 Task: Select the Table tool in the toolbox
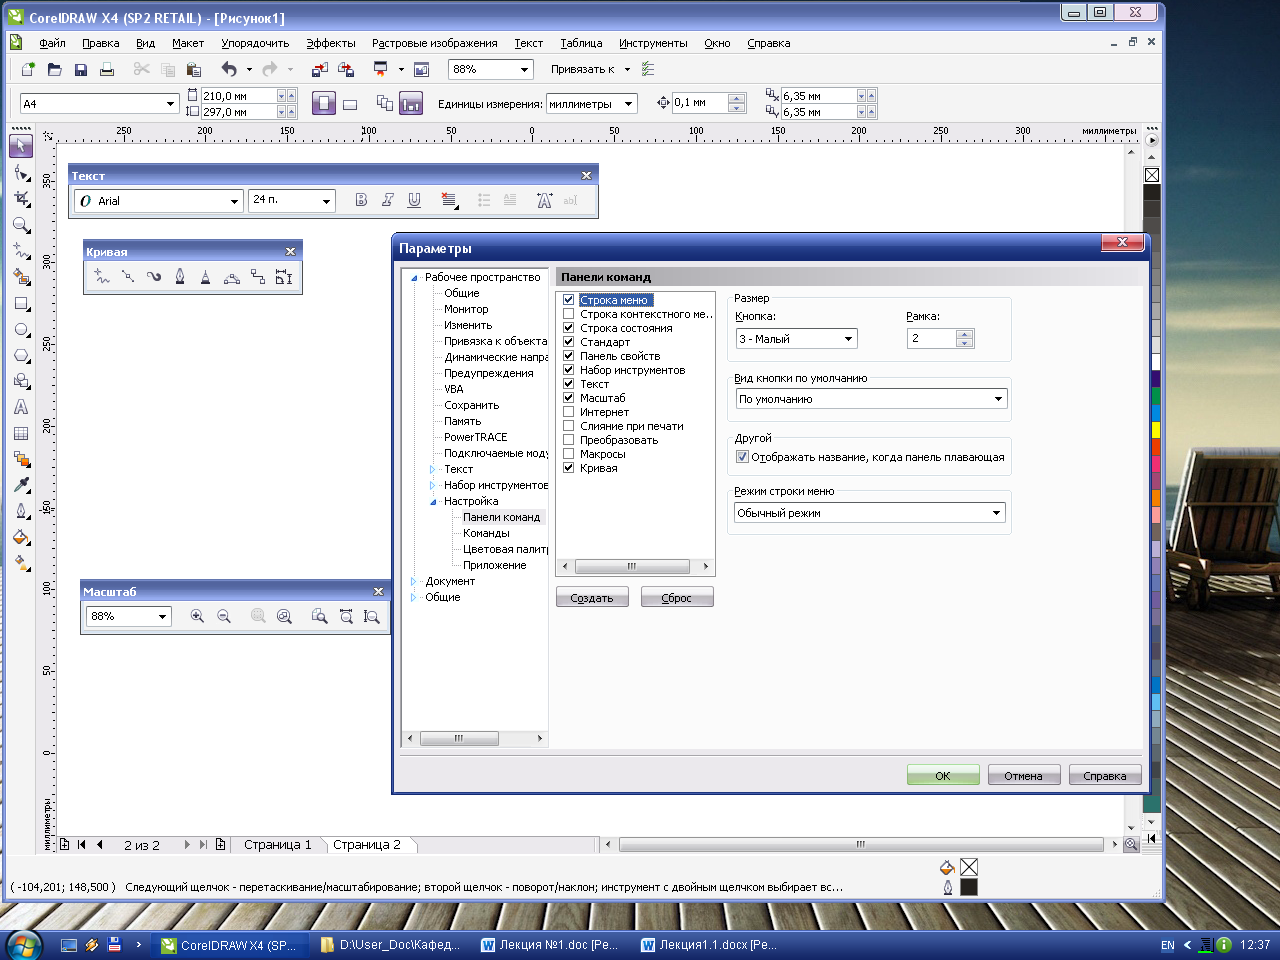coord(21,433)
